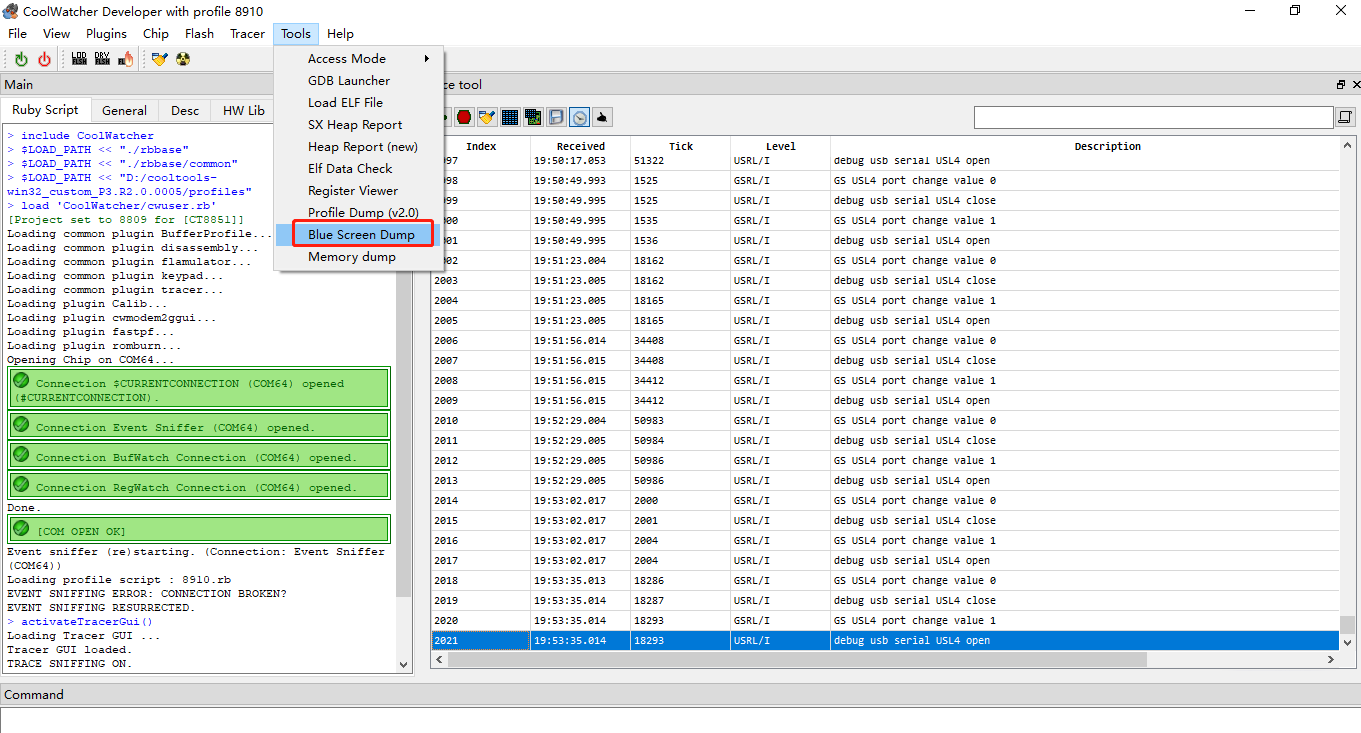Click the flash burn flame icon
The image size is (1361, 733).
click(x=126, y=60)
